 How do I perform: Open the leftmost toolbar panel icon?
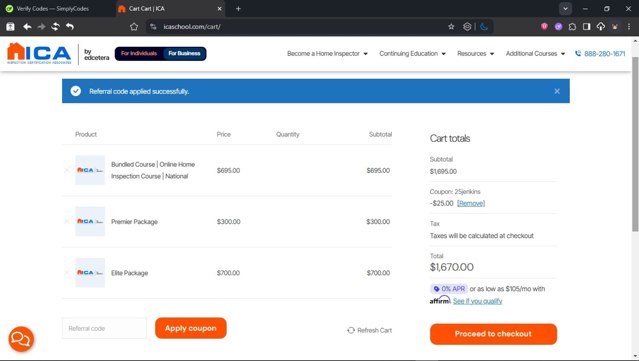pos(11,26)
